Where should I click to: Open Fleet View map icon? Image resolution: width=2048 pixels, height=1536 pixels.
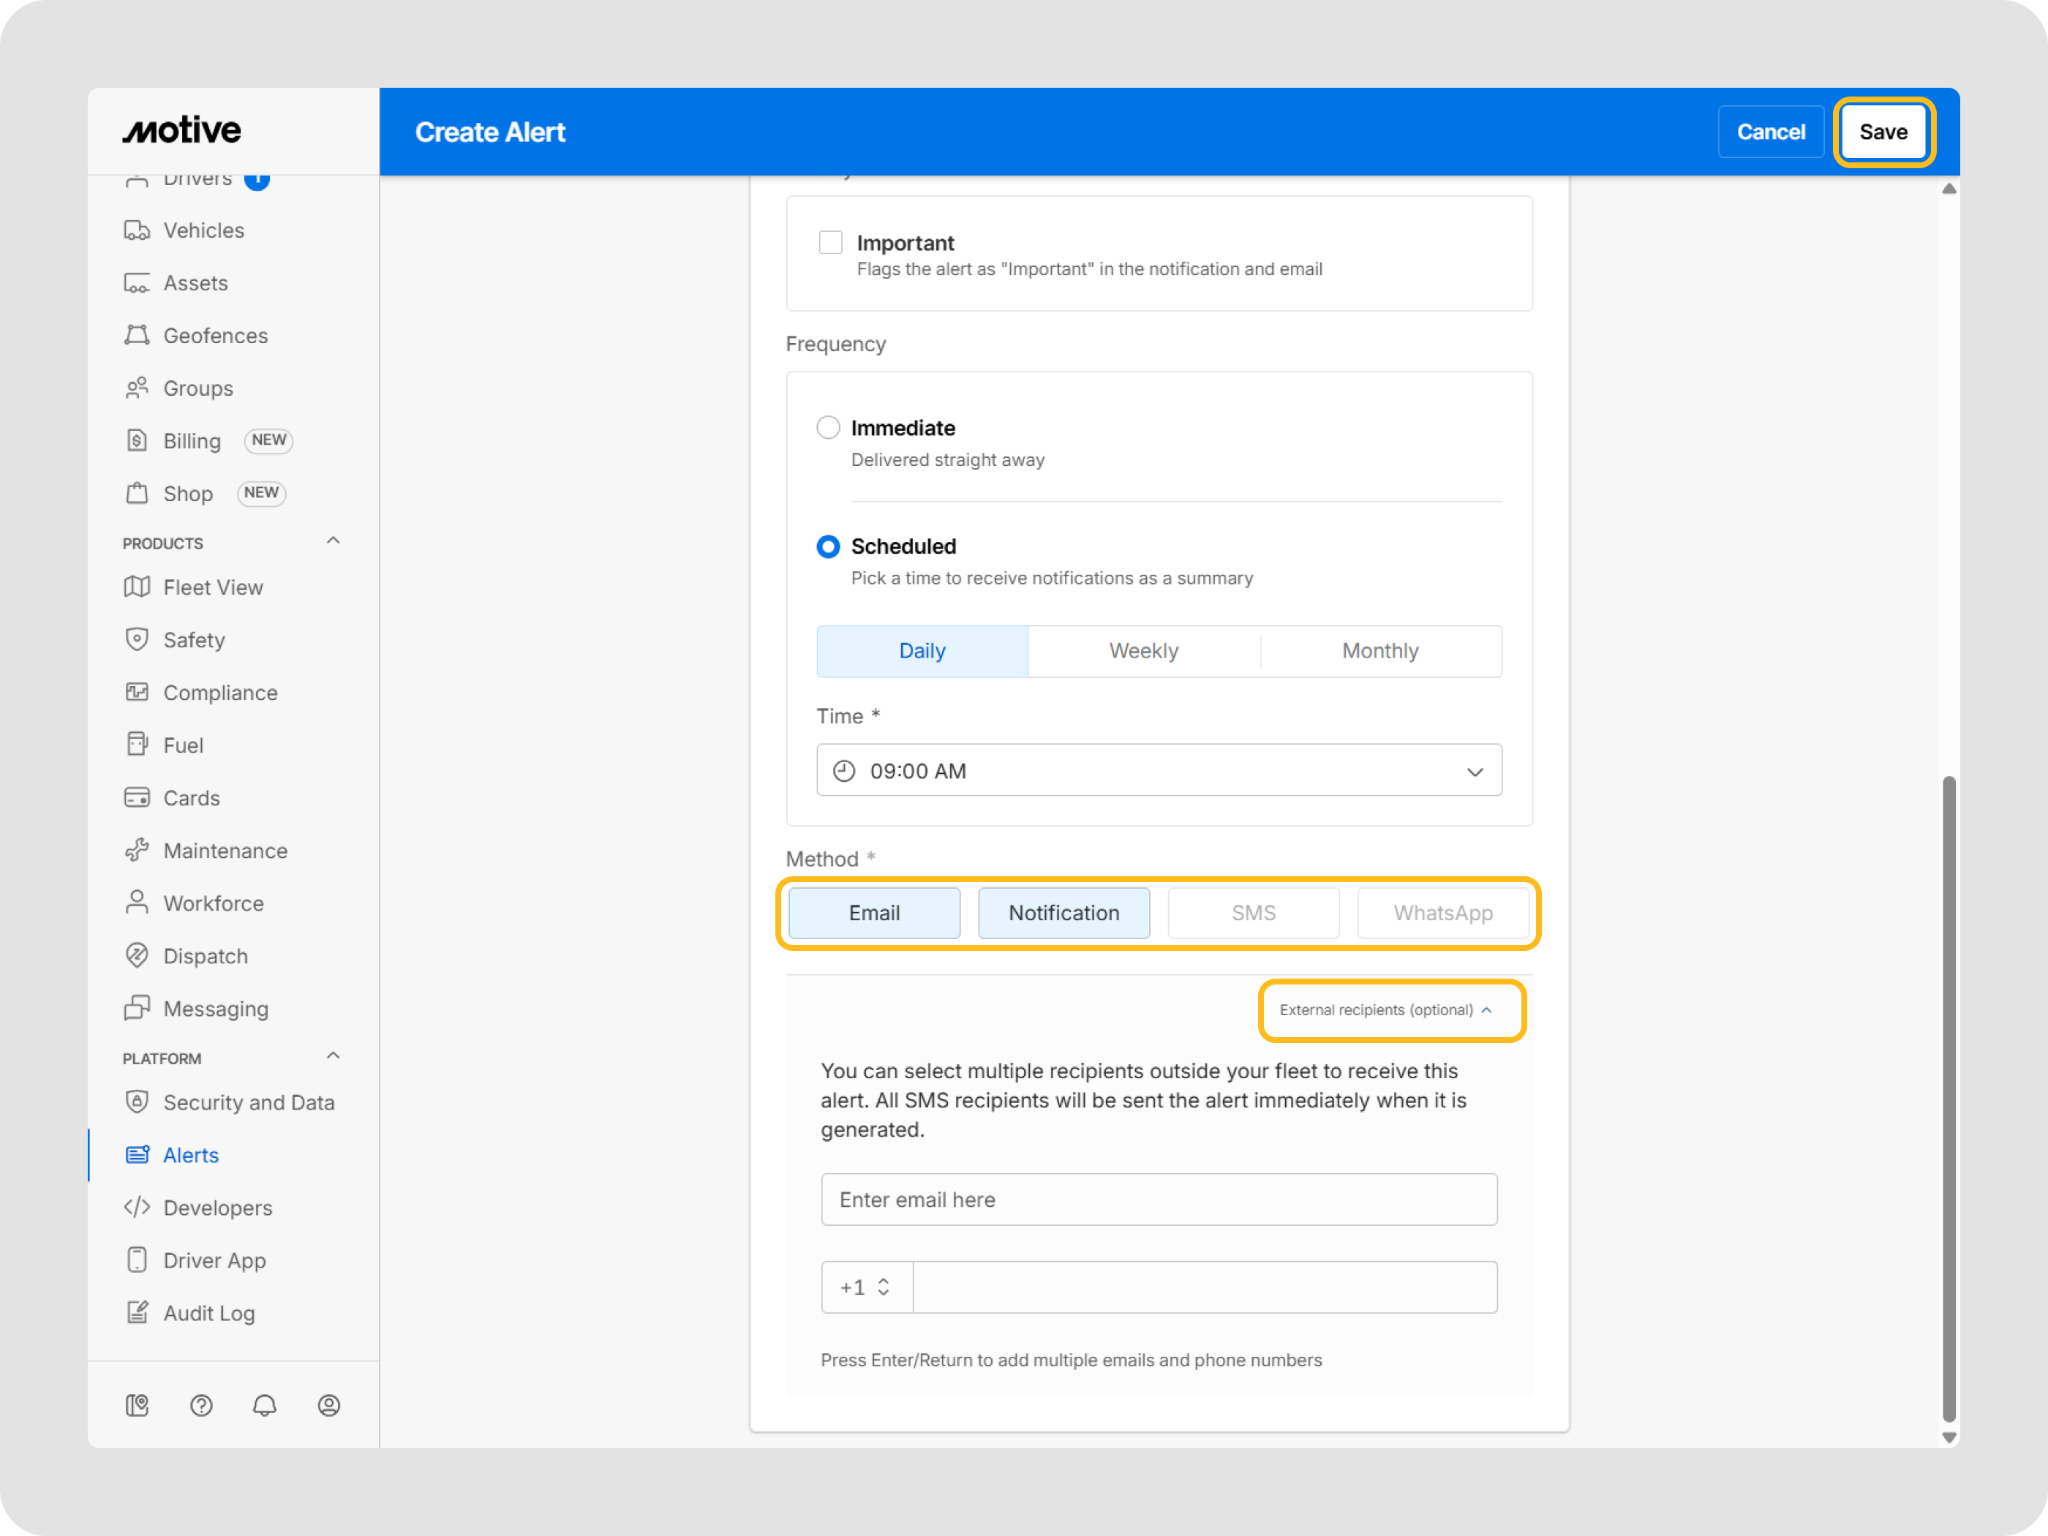pyautogui.click(x=137, y=587)
